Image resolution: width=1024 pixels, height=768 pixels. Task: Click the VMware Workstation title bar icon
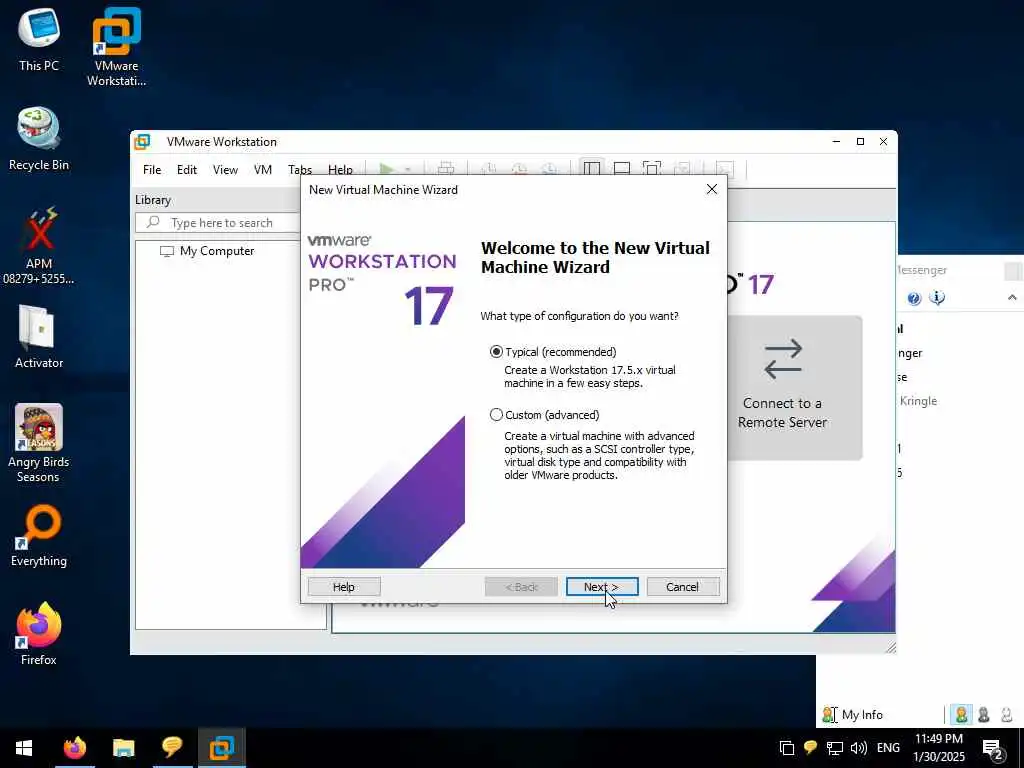pos(142,142)
